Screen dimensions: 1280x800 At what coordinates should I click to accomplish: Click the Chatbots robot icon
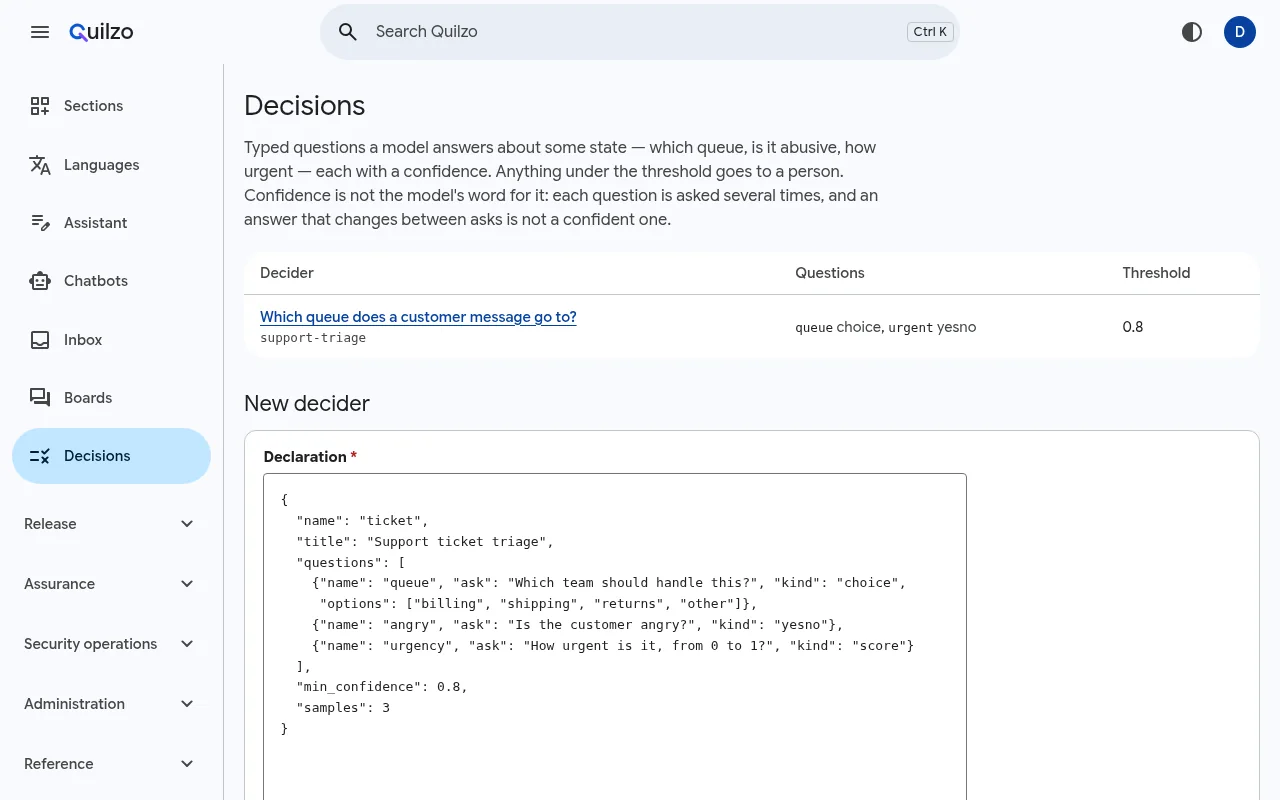point(40,281)
